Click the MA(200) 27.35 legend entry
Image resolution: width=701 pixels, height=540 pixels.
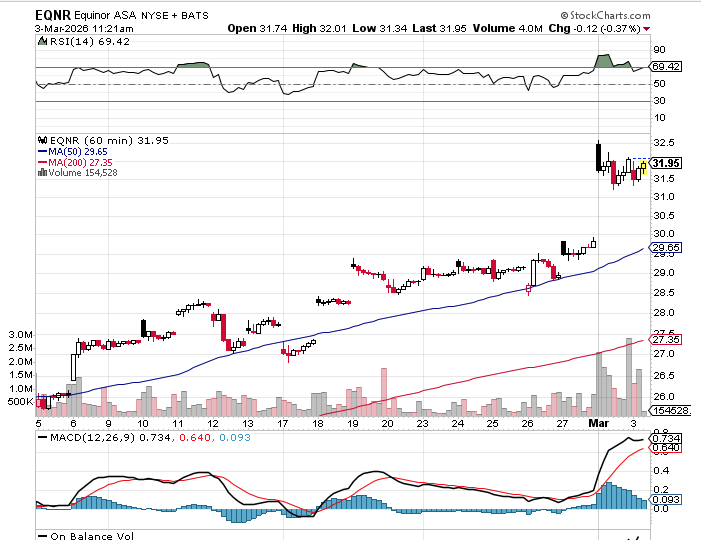coord(75,163)
